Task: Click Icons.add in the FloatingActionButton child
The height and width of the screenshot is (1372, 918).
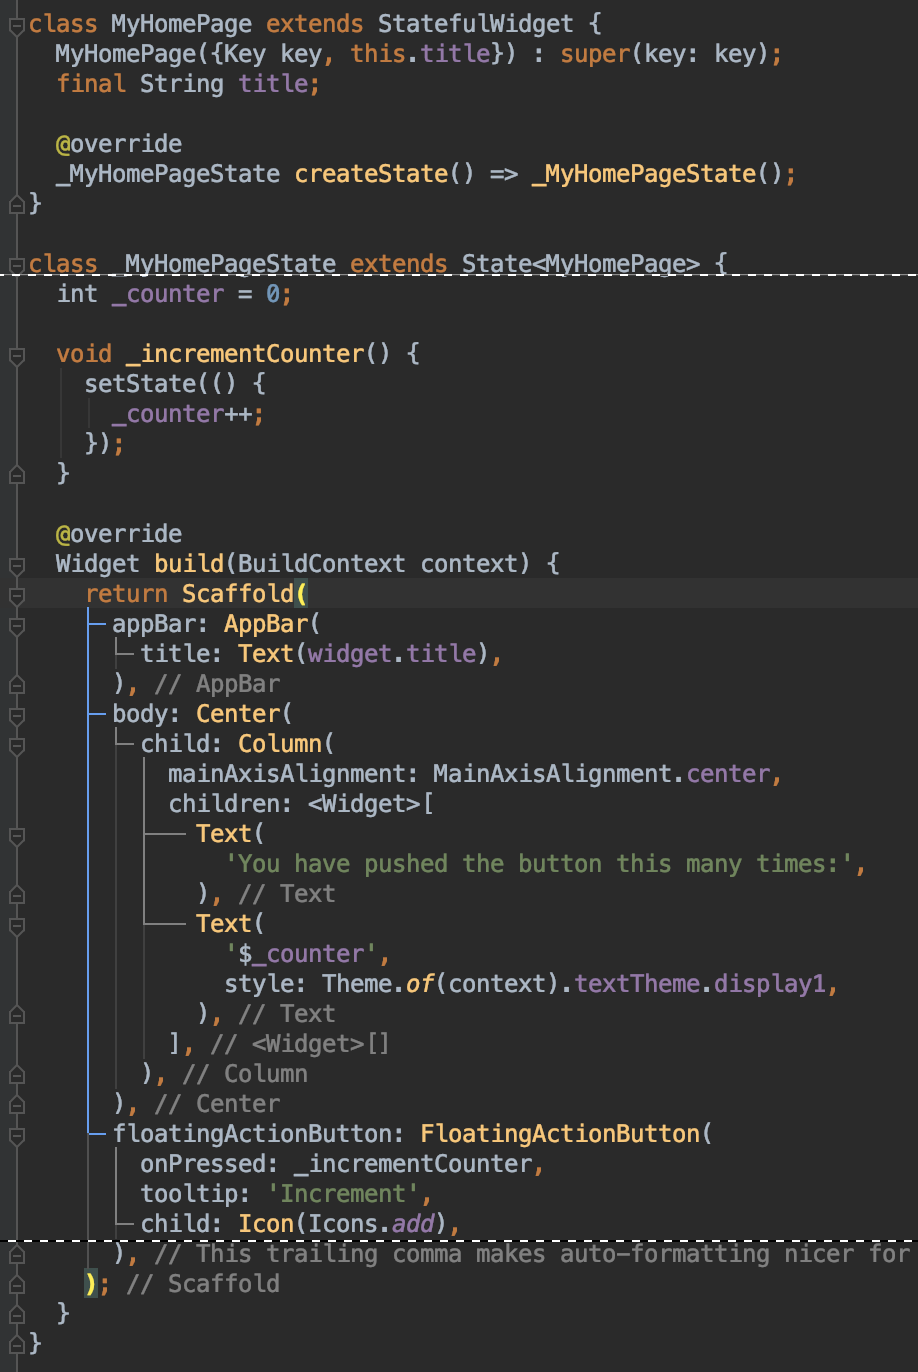Action: pyautogui.click(x=376, y=1223)
